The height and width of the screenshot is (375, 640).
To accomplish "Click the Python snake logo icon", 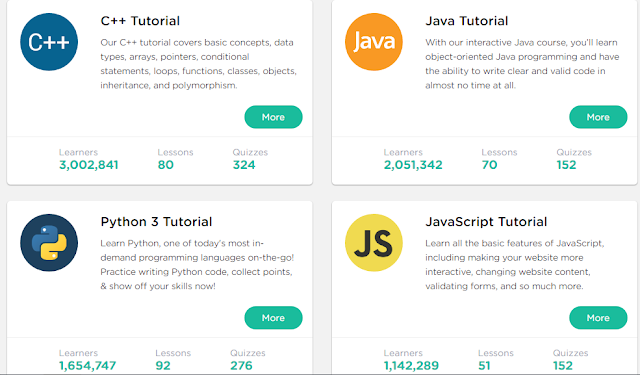I will coord(49,243).
